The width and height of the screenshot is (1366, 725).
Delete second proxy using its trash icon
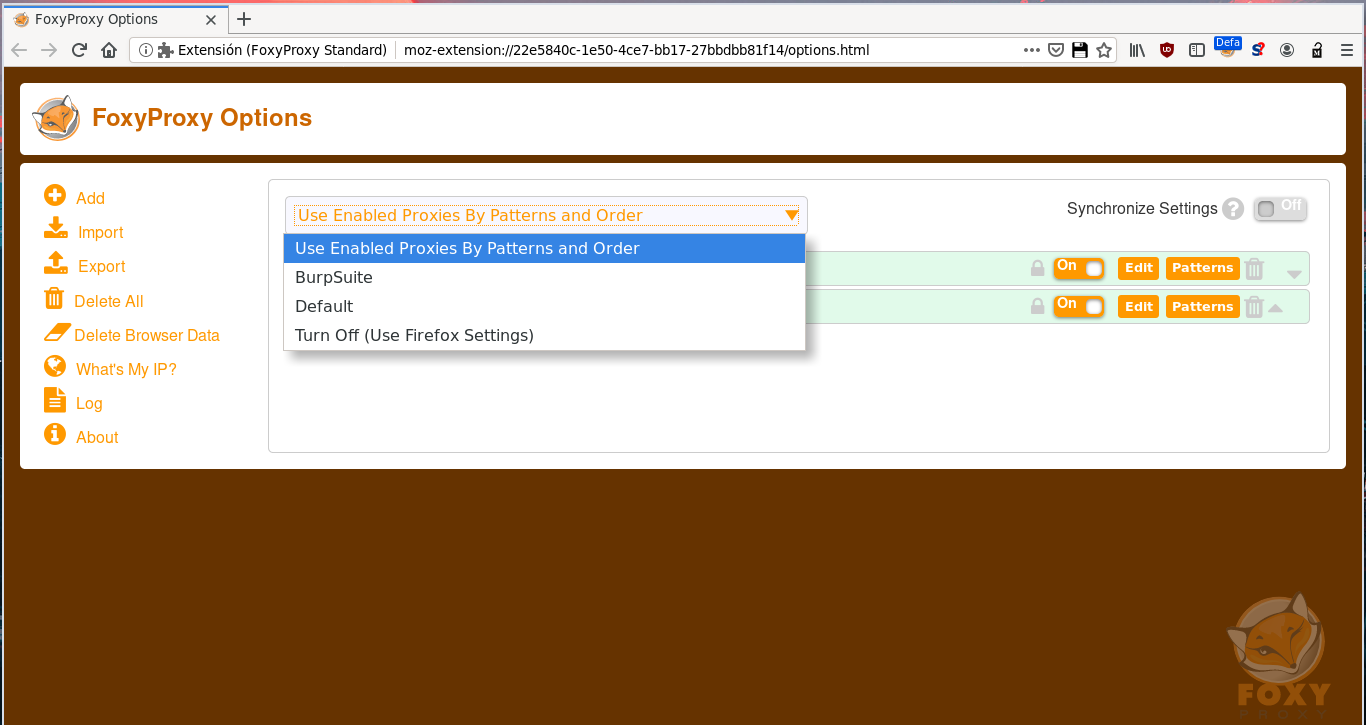click(x=1255, y=307)
